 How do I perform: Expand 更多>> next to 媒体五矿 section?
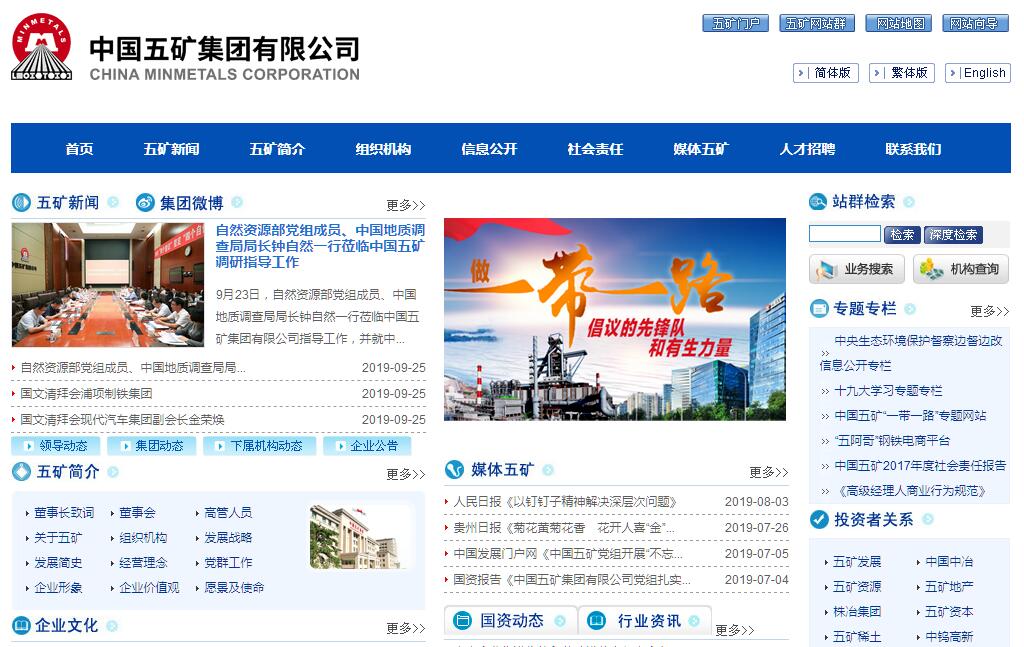769,472
